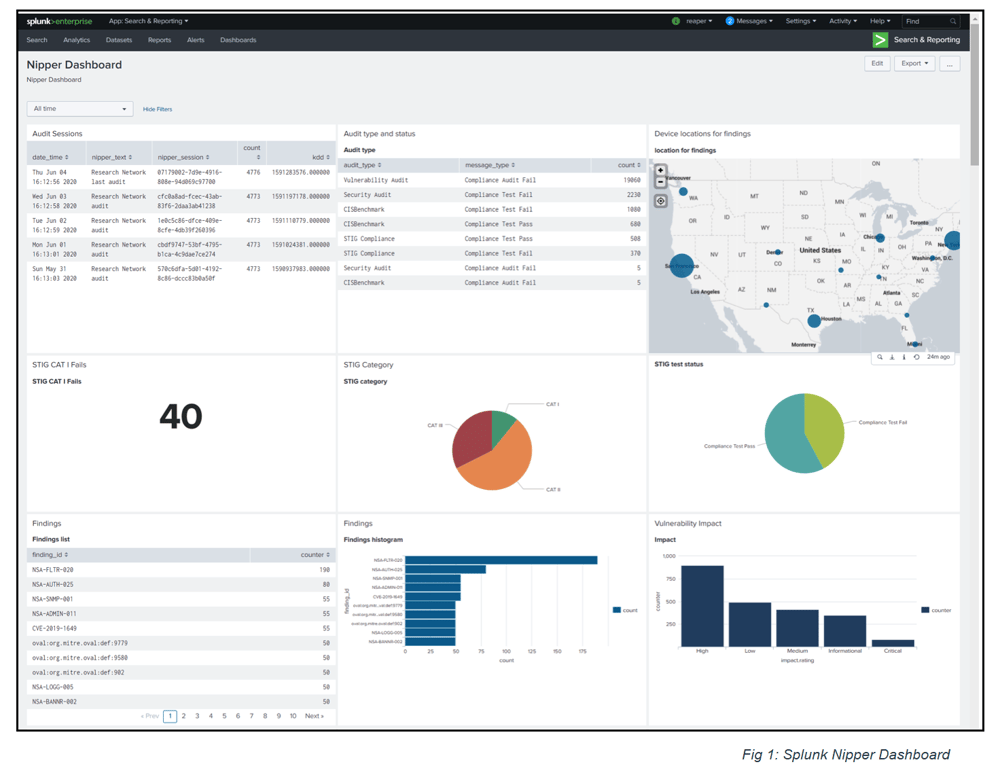Screen dimensions: 1000x773
Task: Zoom in on the device locations map
Action: tap(660, 170)
